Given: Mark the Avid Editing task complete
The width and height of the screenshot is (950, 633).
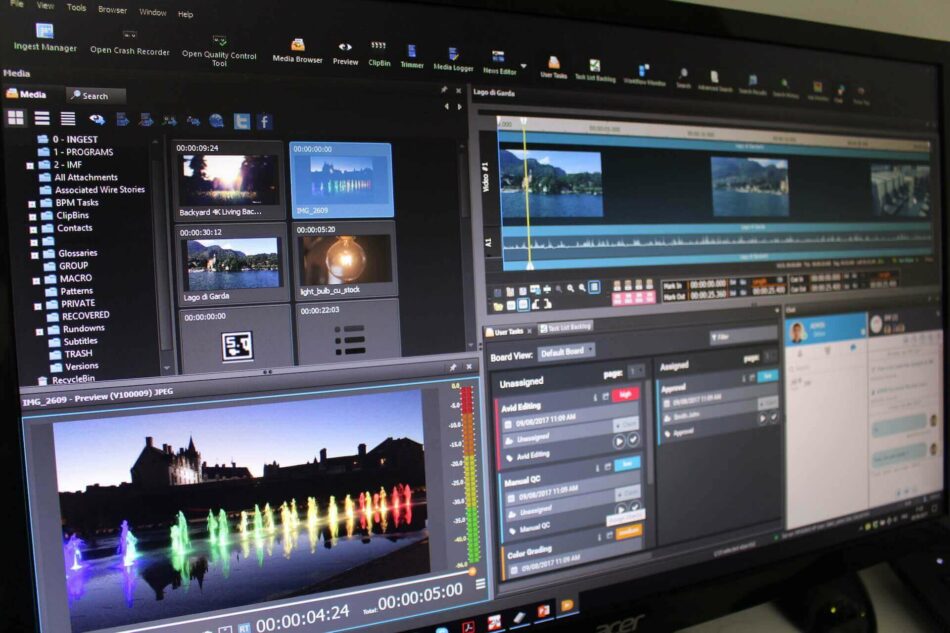Looking at the screenshot, I should point(633,440).
